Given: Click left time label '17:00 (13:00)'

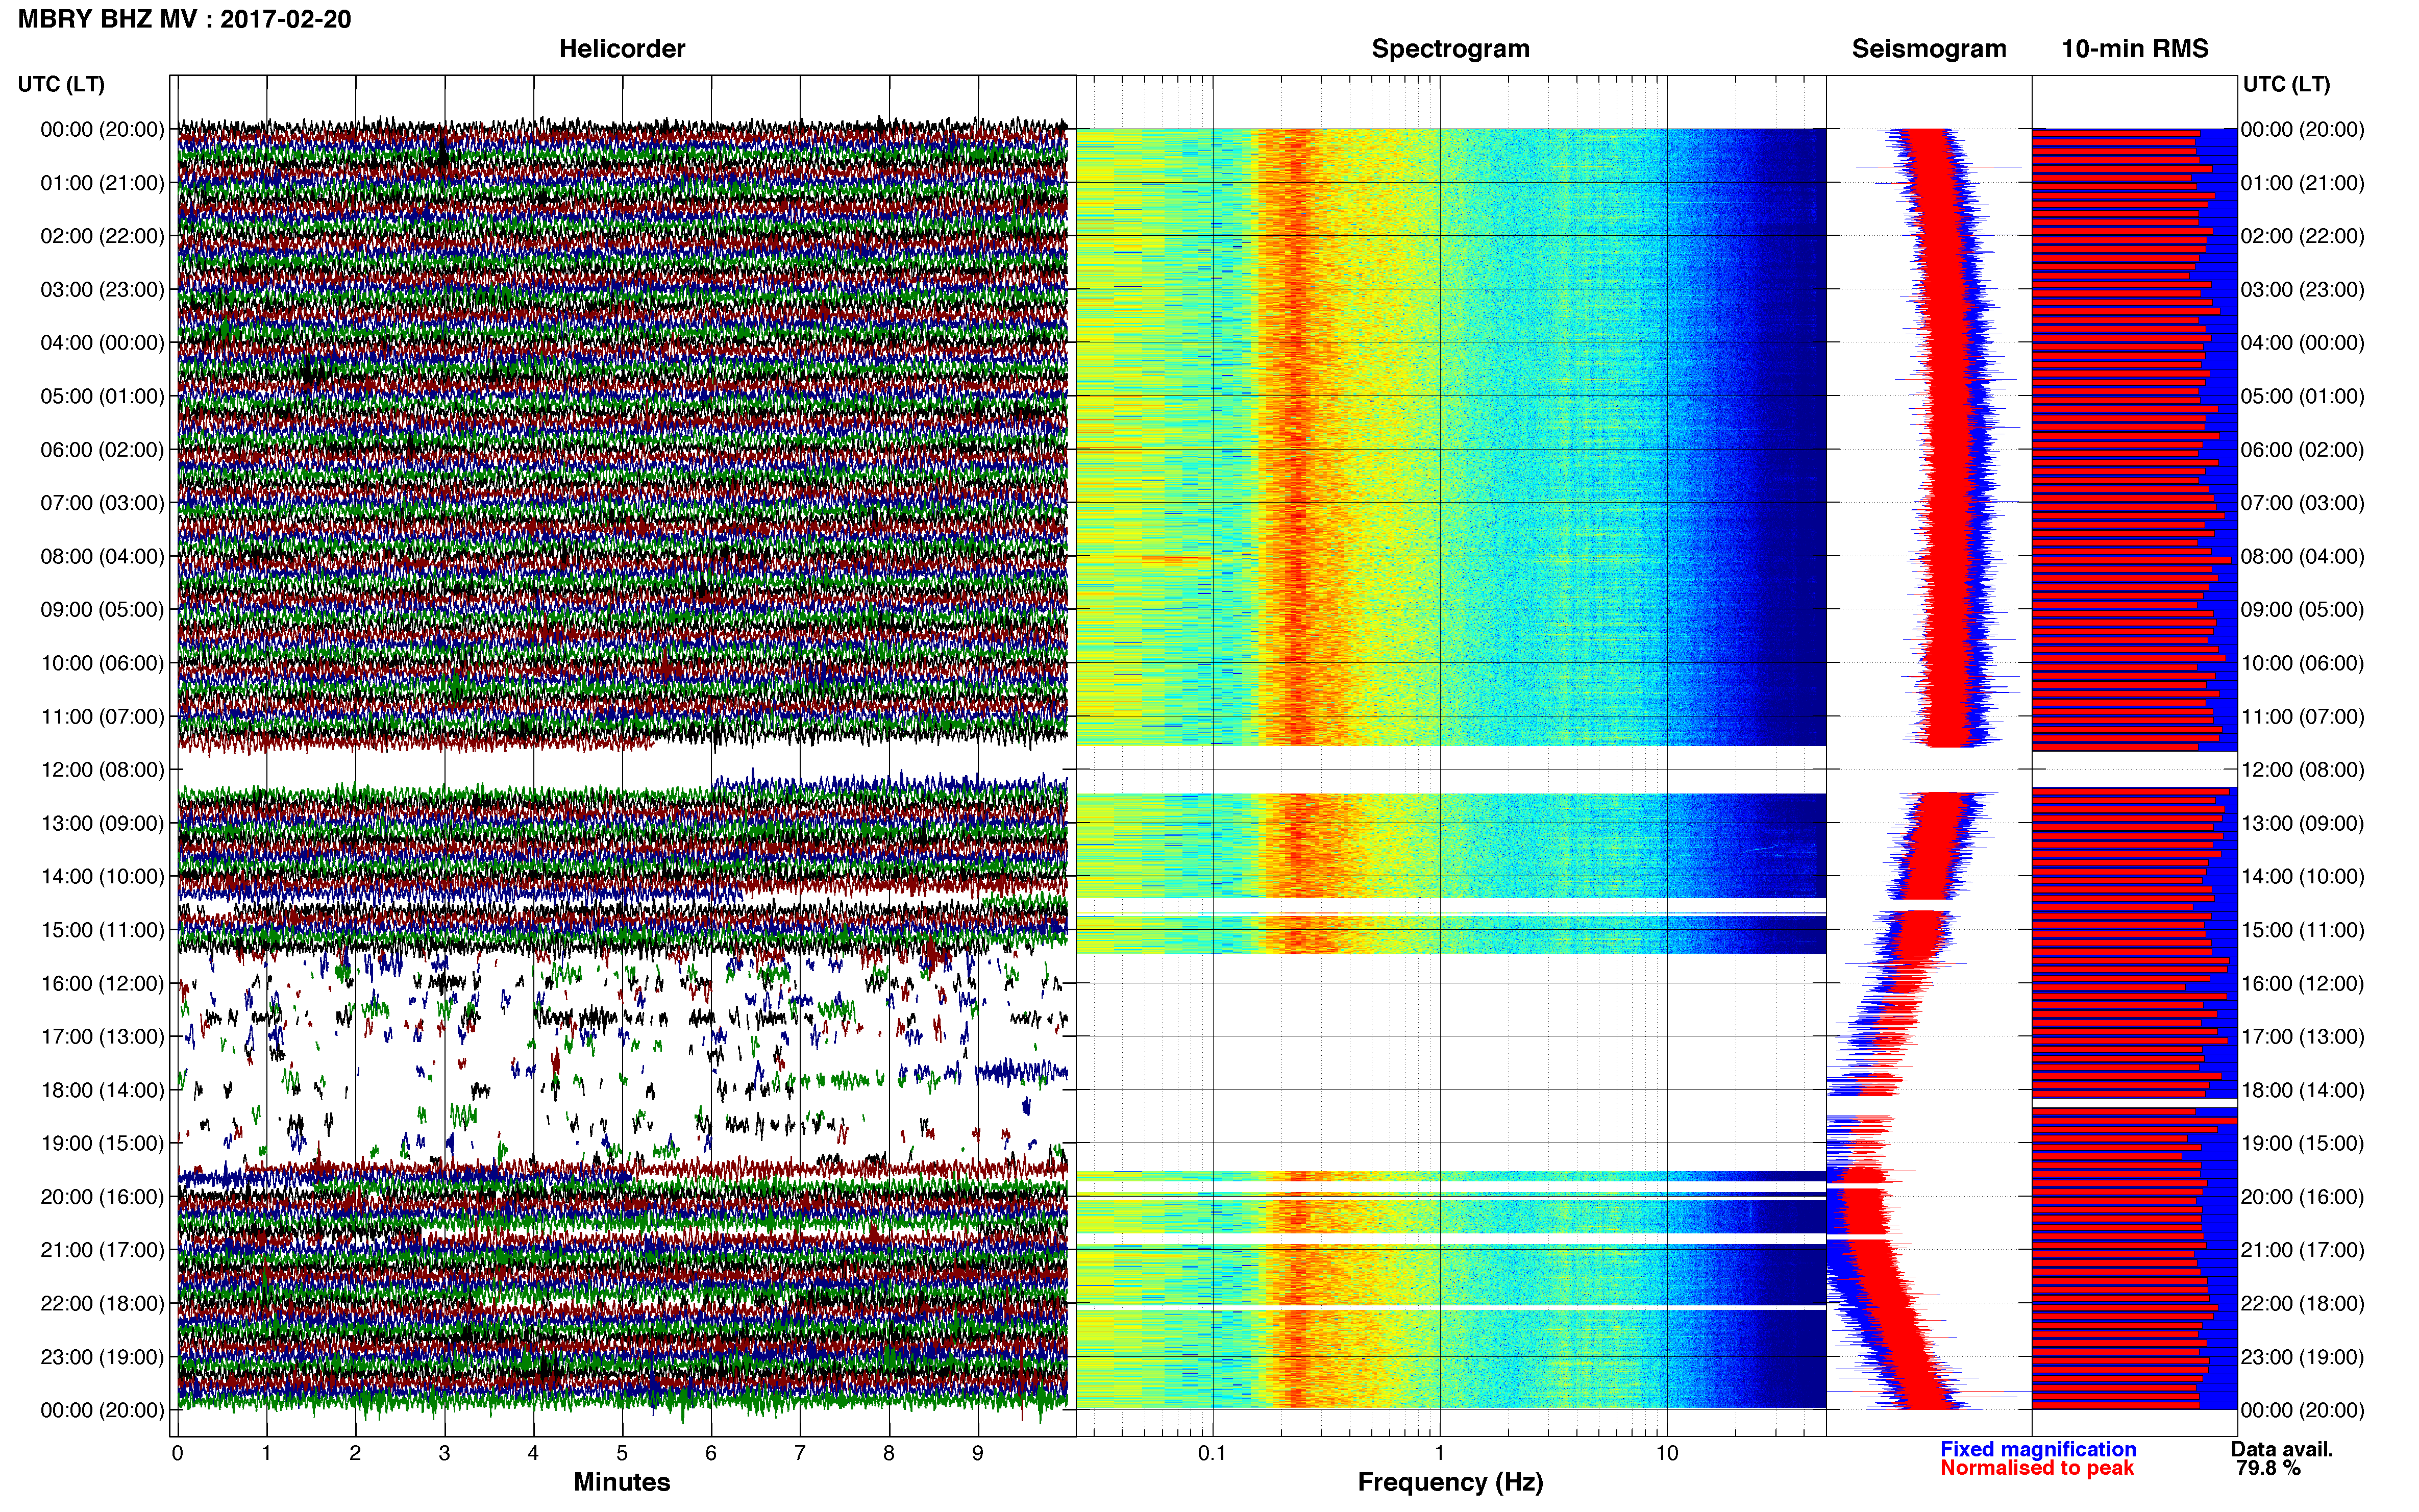Looking at the screenshot, I should (102, 1037).
